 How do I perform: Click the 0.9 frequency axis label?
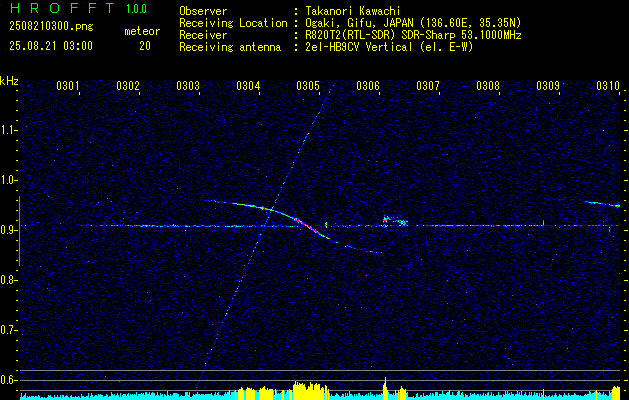click(x=8, y=230)
